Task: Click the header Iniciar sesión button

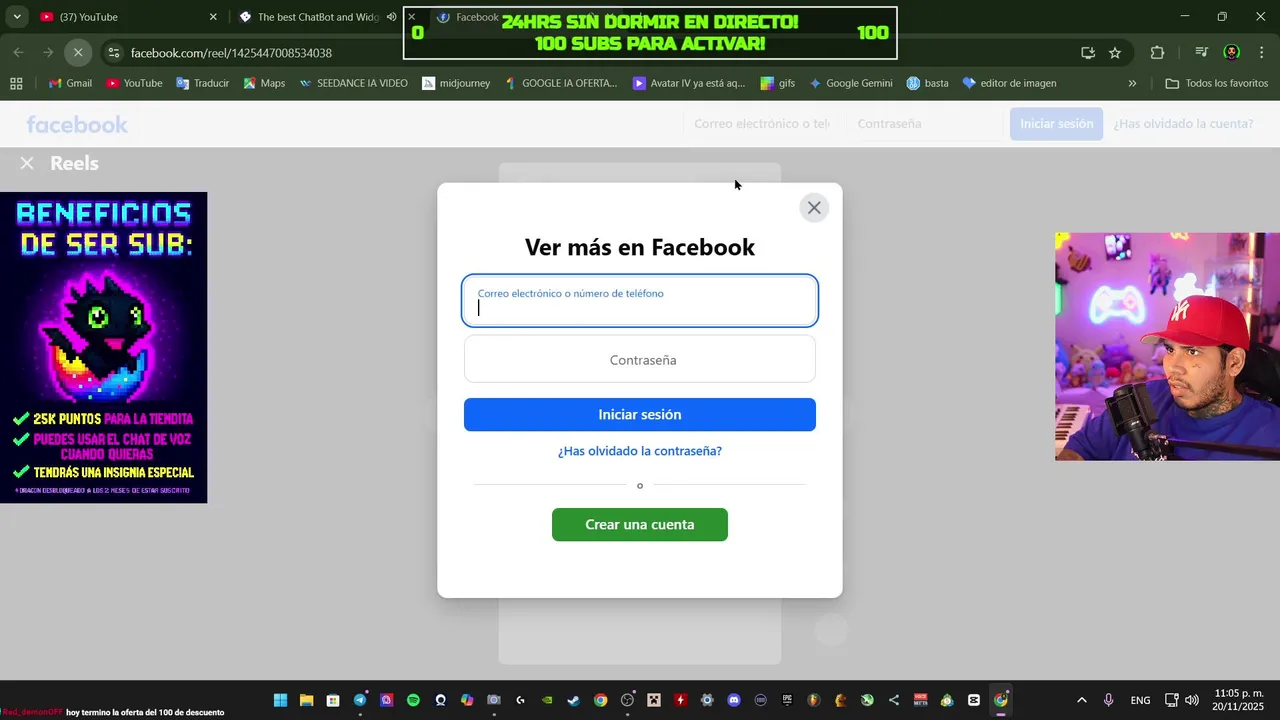Action: [x=1056, y=123]
